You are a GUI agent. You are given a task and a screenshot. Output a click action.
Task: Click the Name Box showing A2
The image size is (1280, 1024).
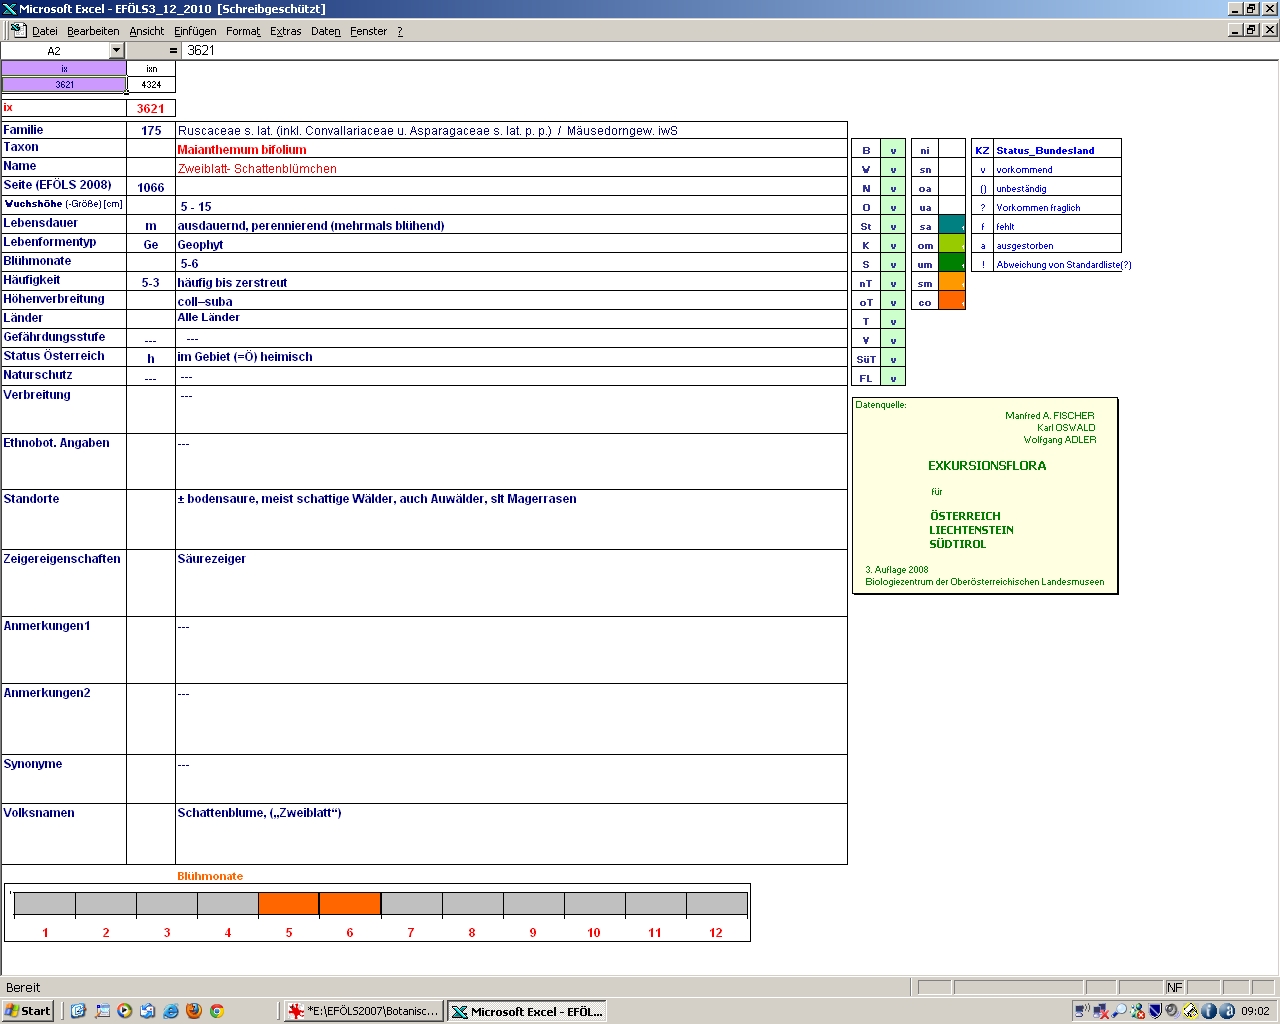tap(55, 50)
